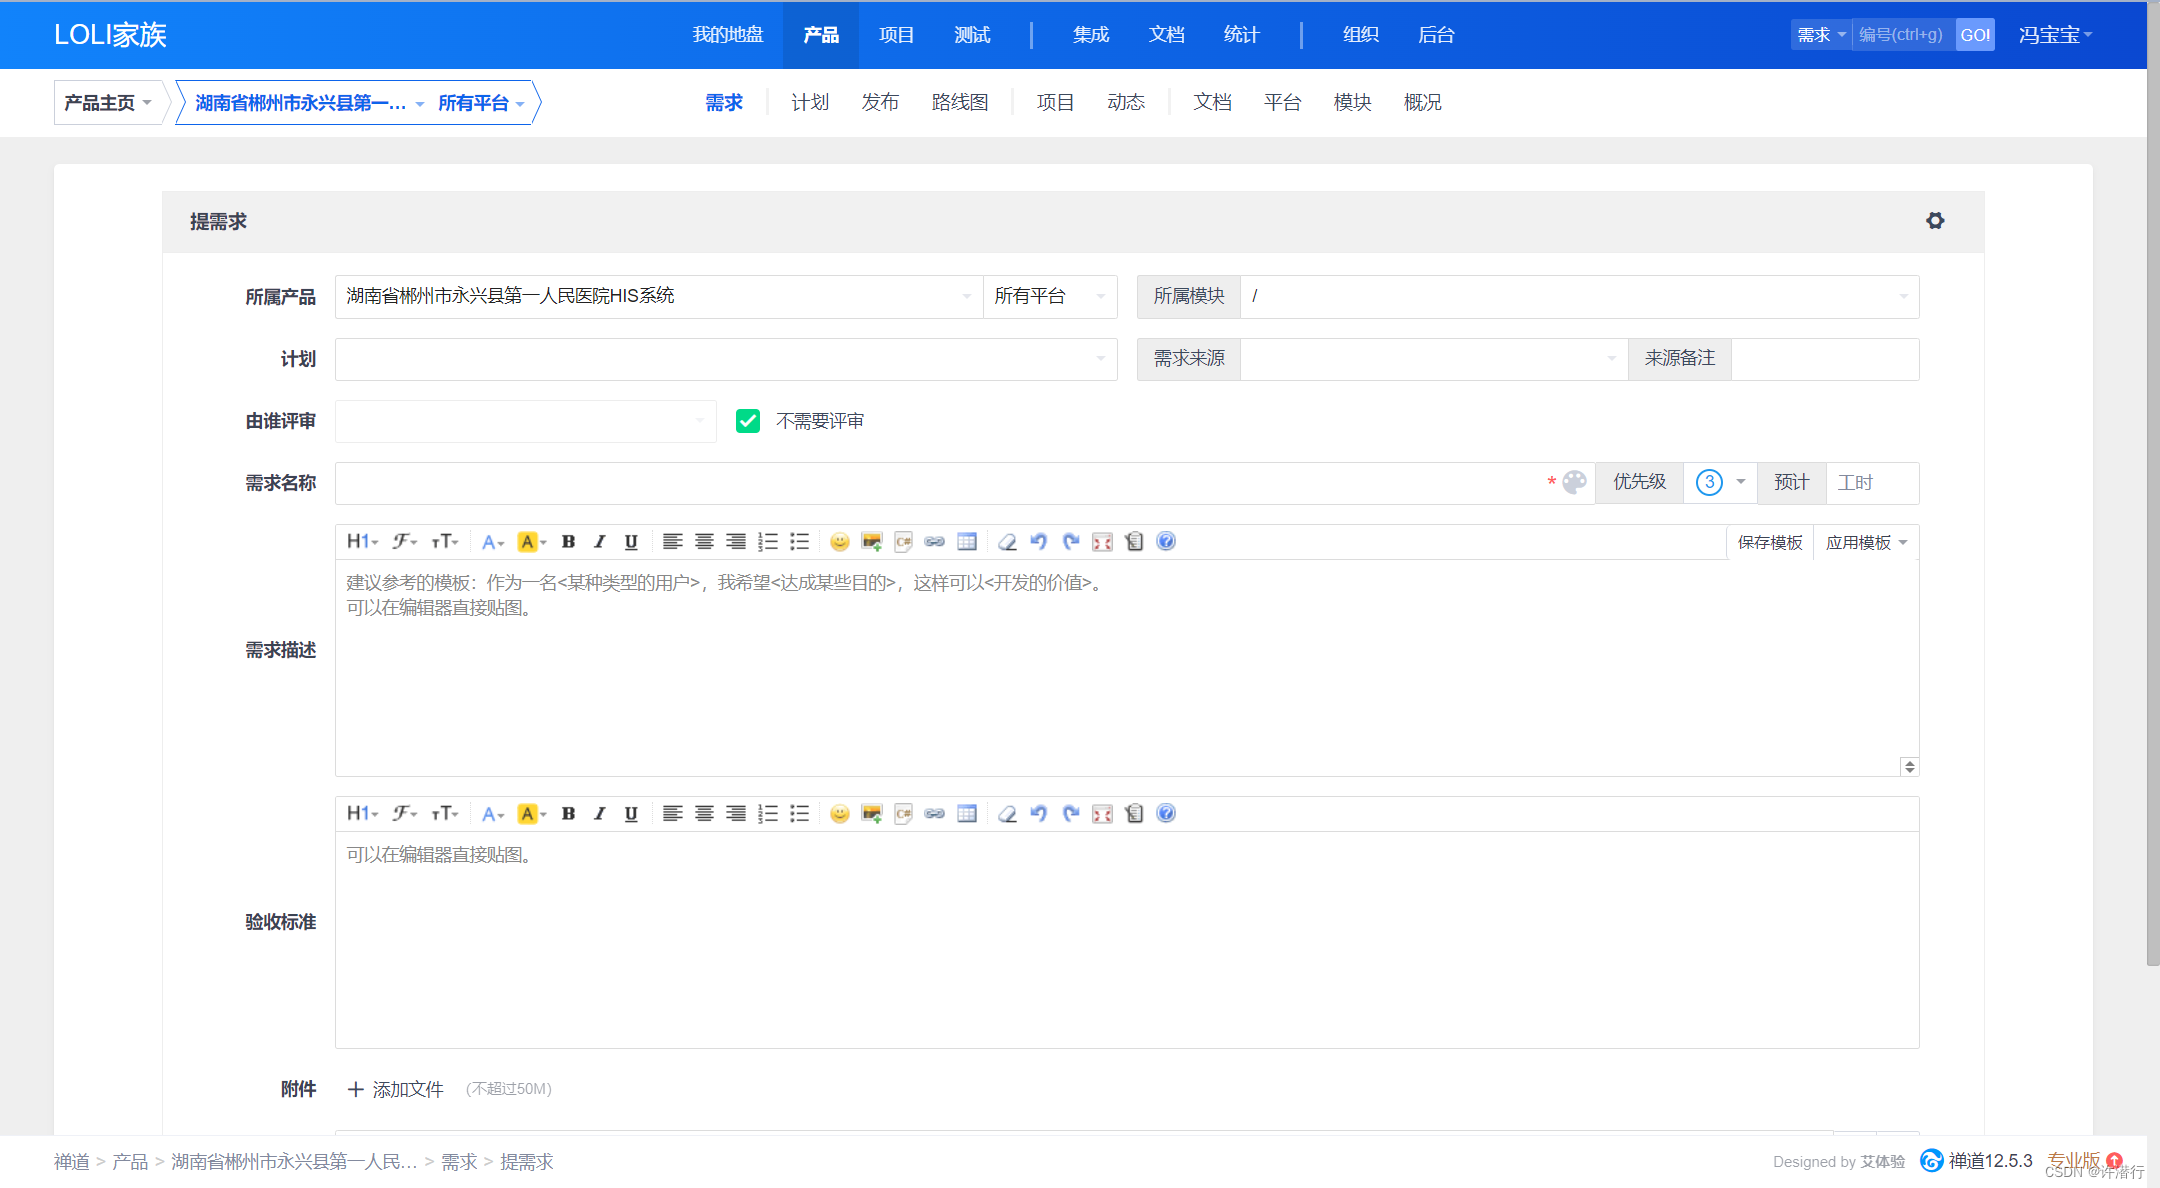Align center in the 需求描述 editor

pyautogui.click(x=704, y=541)
